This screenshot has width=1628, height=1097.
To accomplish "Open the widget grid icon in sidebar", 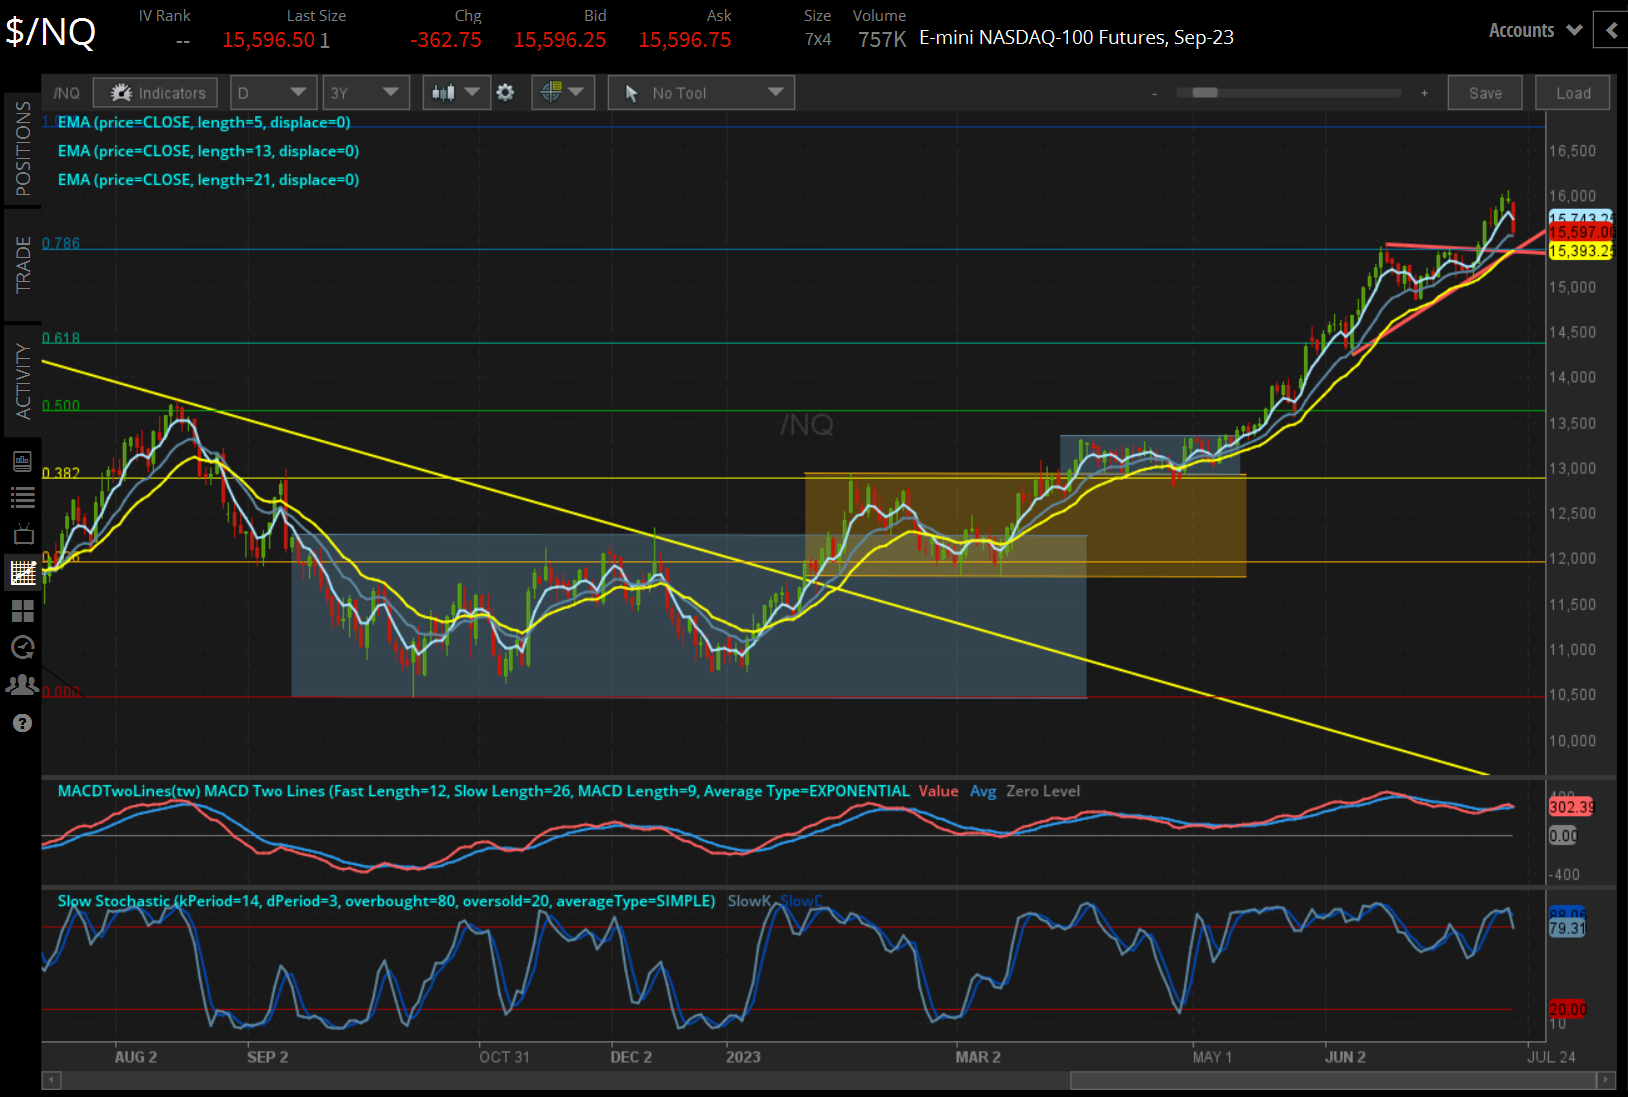I will (x=22, y=611).
